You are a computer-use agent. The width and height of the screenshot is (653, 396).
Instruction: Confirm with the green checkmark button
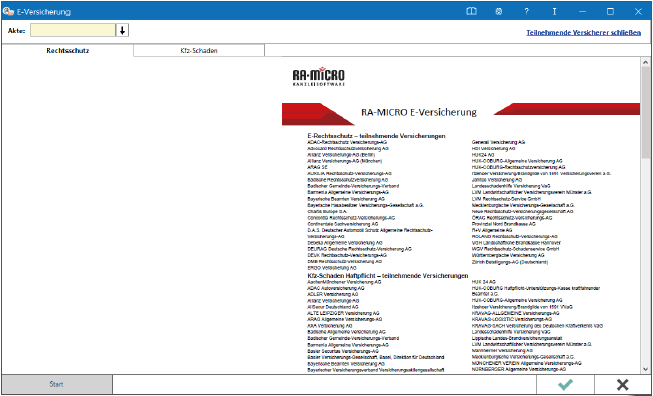coord(565,385)
